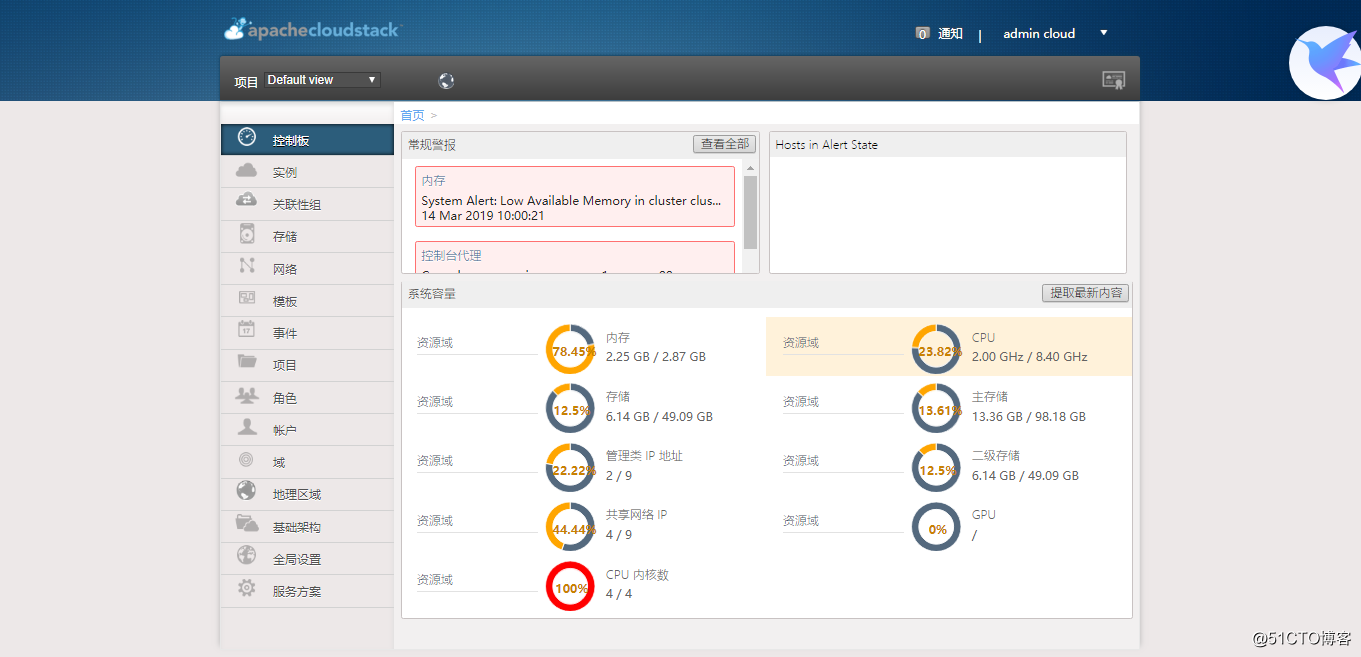Image resolution: width=1361 pixels, height=657 pixels.
Task: Click the alerts list scrollbar up arrow
Action: 751,168
